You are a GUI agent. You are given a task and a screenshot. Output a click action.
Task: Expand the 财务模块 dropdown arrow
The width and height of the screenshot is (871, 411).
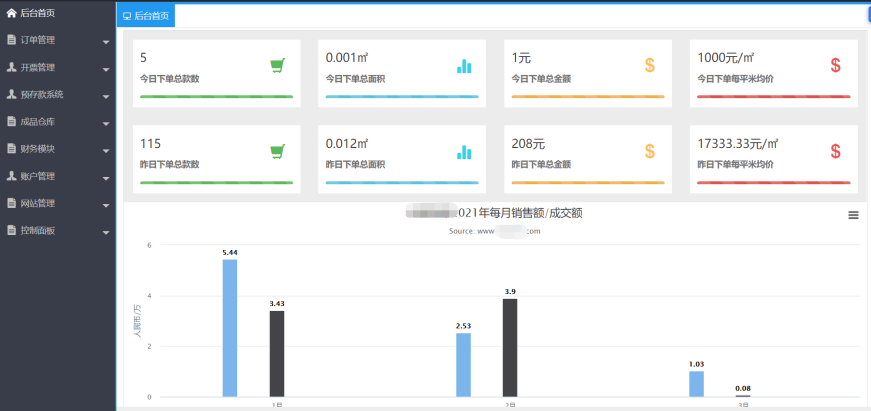click(106, 150)
